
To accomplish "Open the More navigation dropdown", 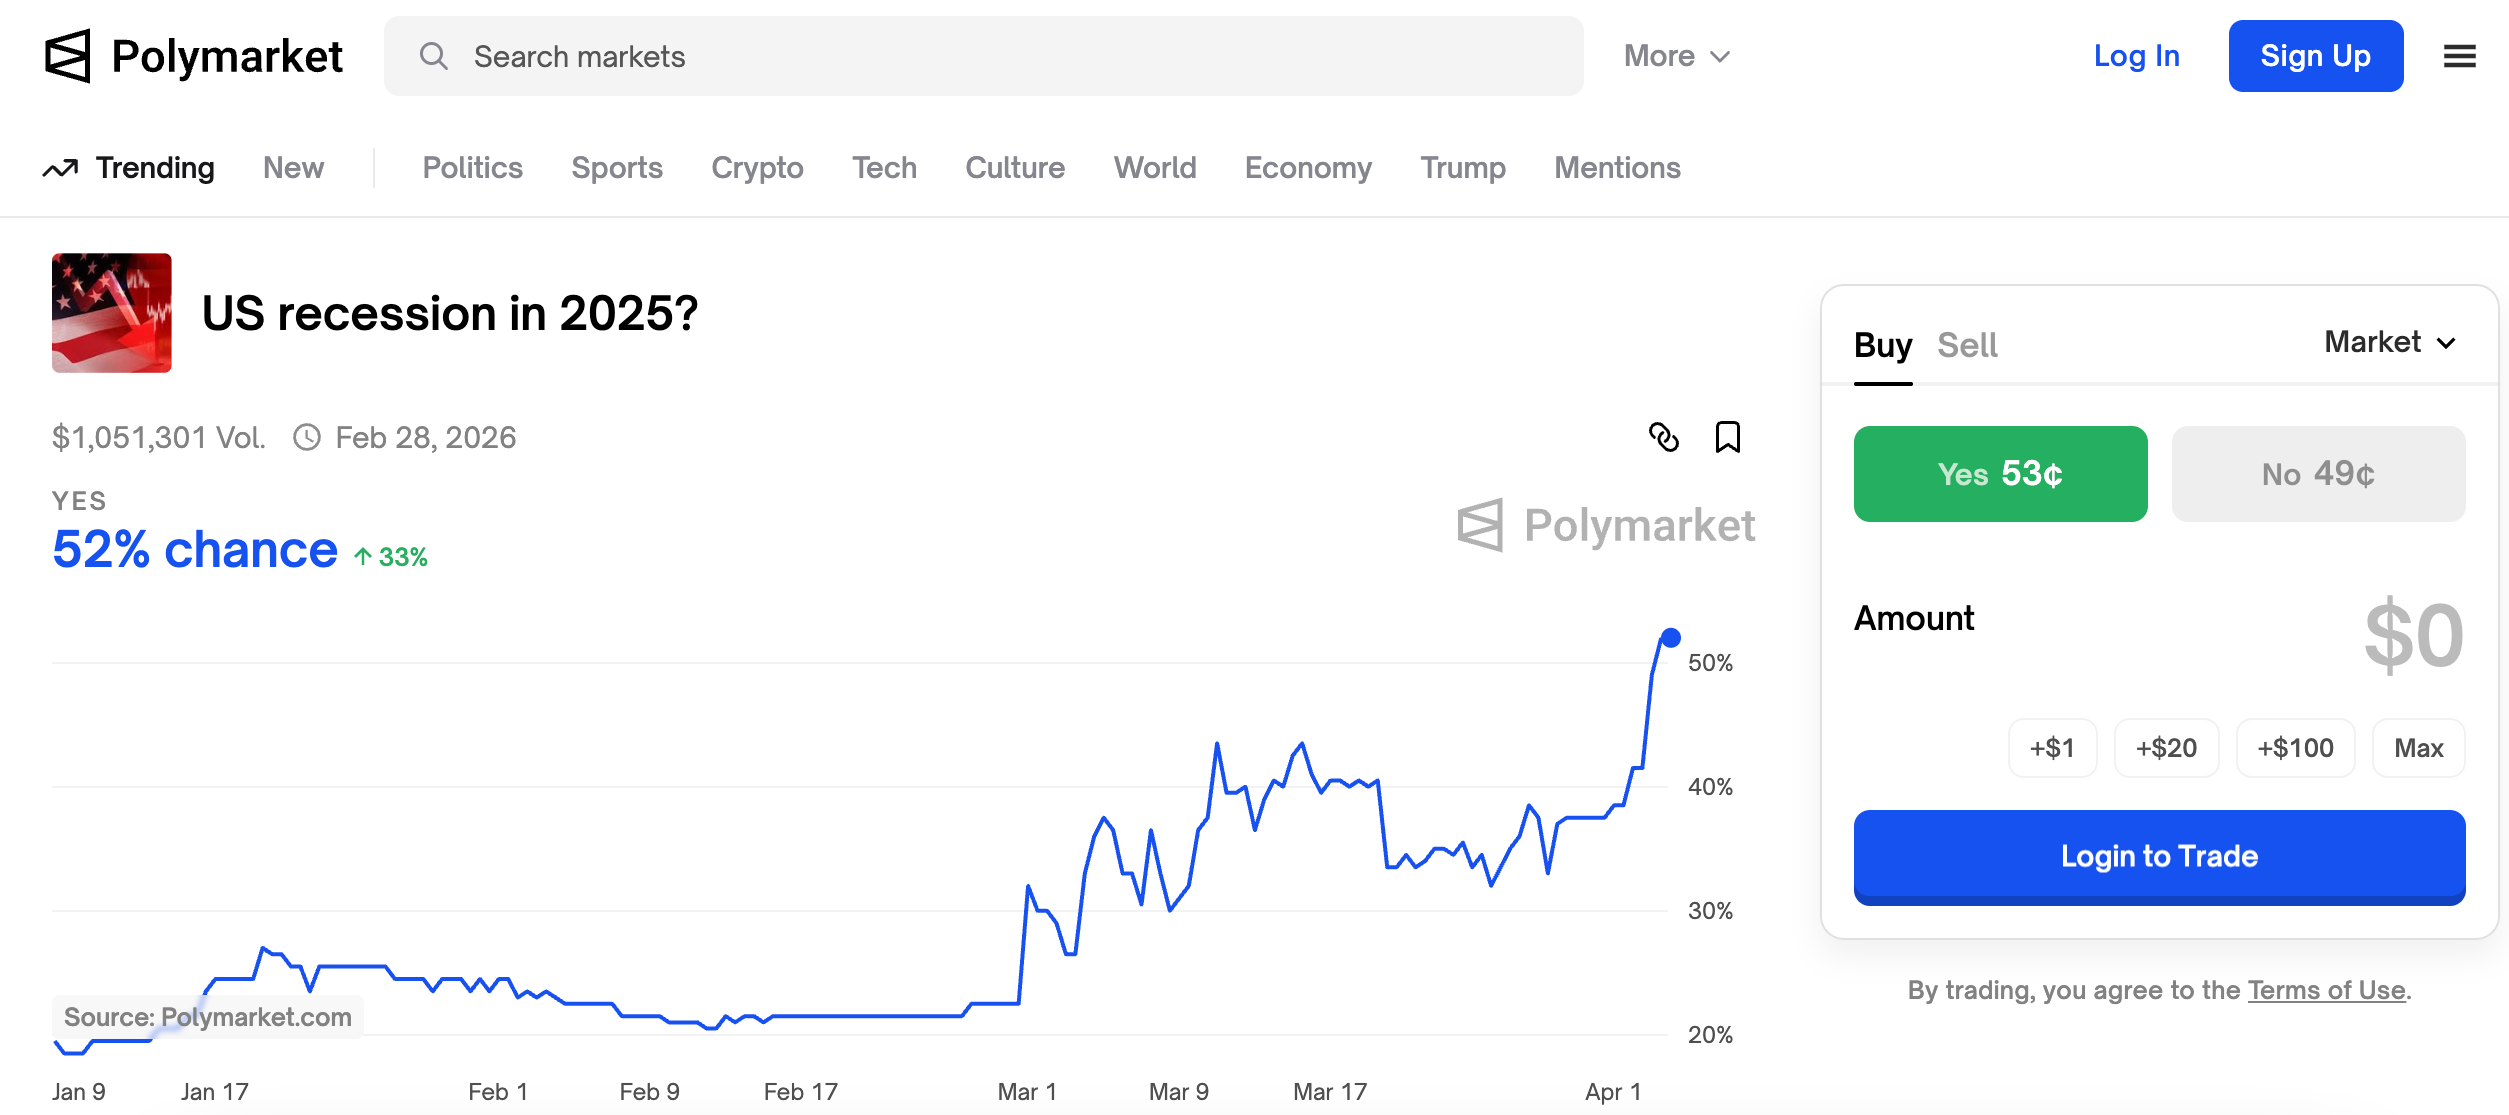I will [1675, 56].
